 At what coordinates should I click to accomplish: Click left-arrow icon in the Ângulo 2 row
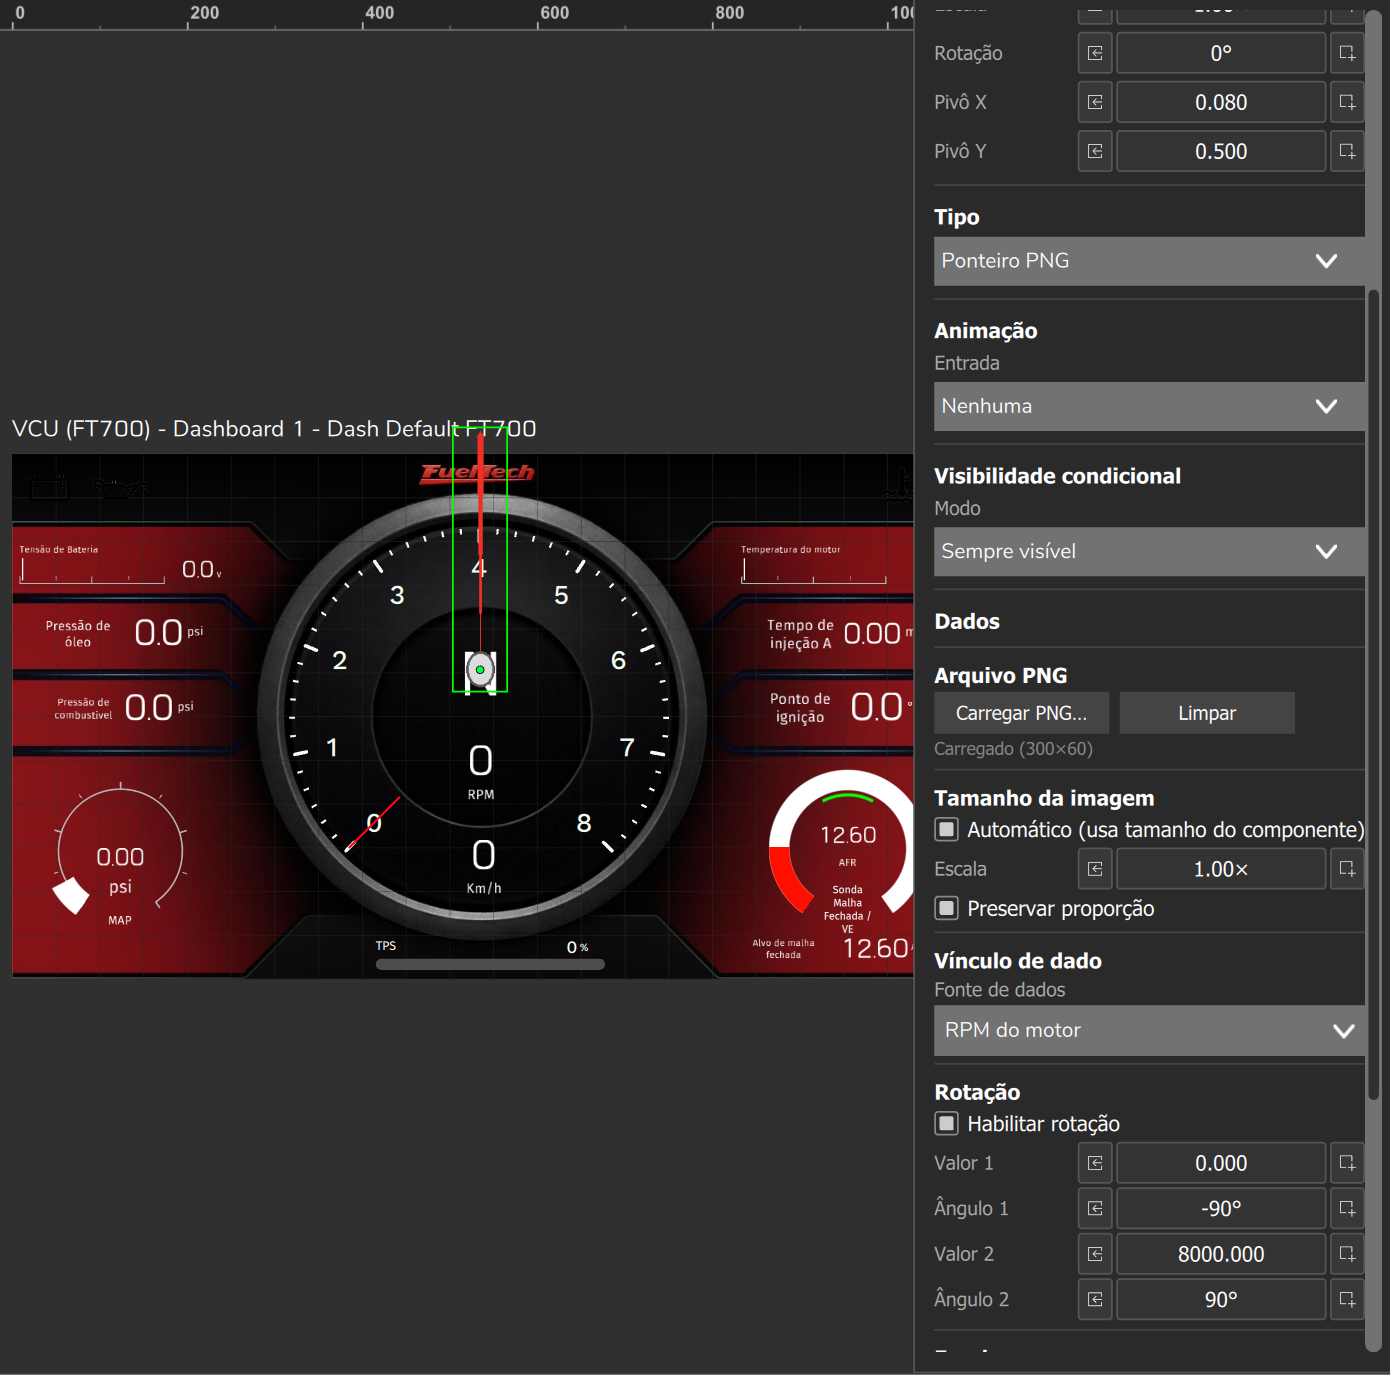[1095, 1299]
